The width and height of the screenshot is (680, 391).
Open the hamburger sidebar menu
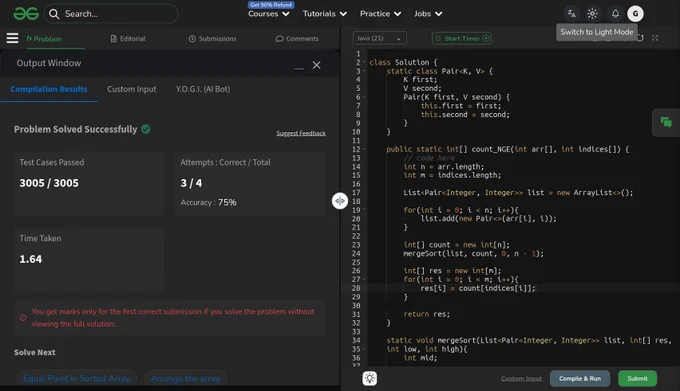point(13,38)
